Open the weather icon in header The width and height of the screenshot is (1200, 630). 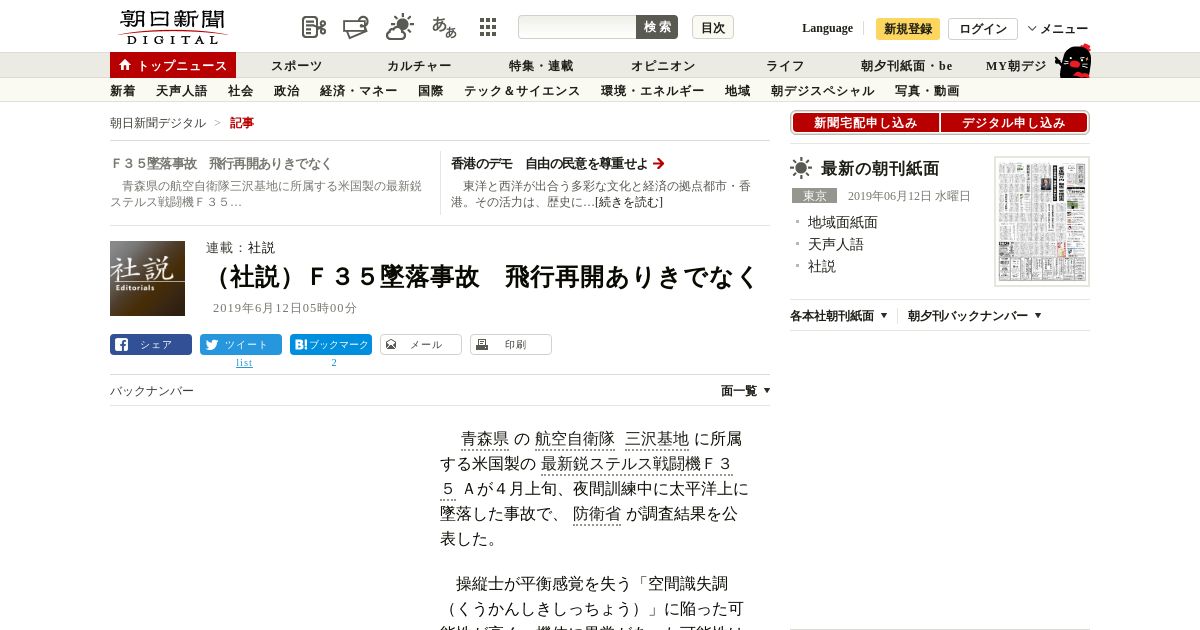click(400, 27)
